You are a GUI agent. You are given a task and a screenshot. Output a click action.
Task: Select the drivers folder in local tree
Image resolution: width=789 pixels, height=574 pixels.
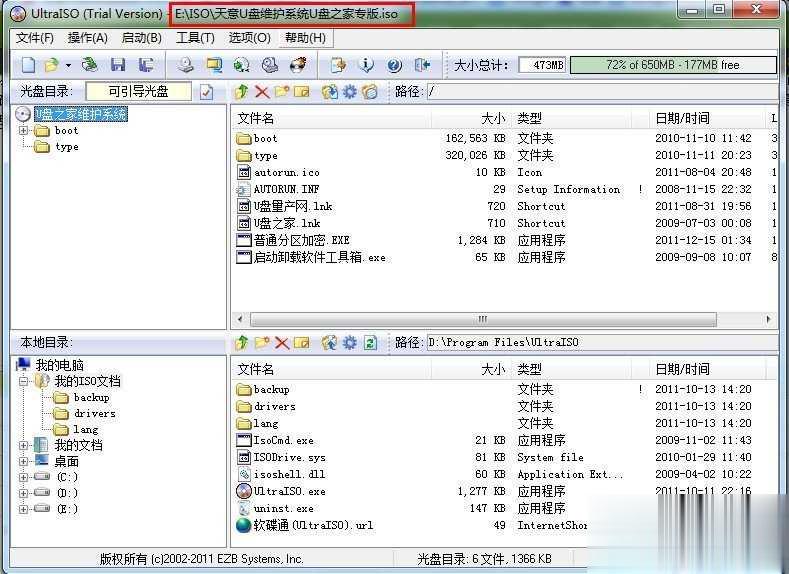click(x=95, y=414)
